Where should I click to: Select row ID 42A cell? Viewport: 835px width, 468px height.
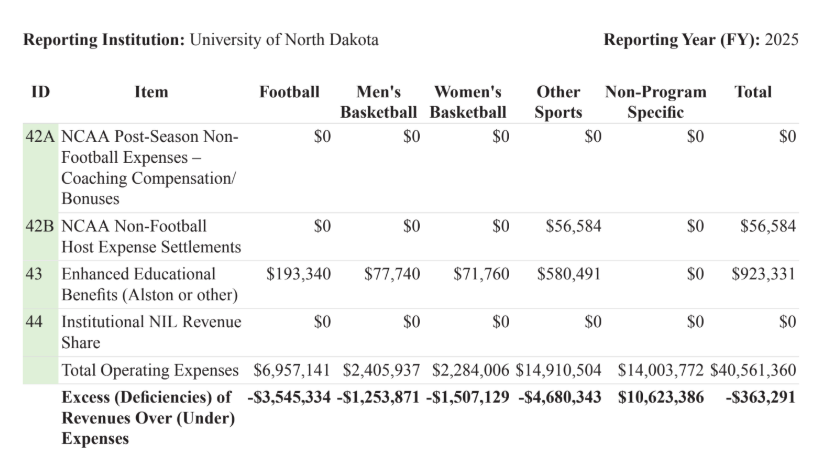coord(40,137)
